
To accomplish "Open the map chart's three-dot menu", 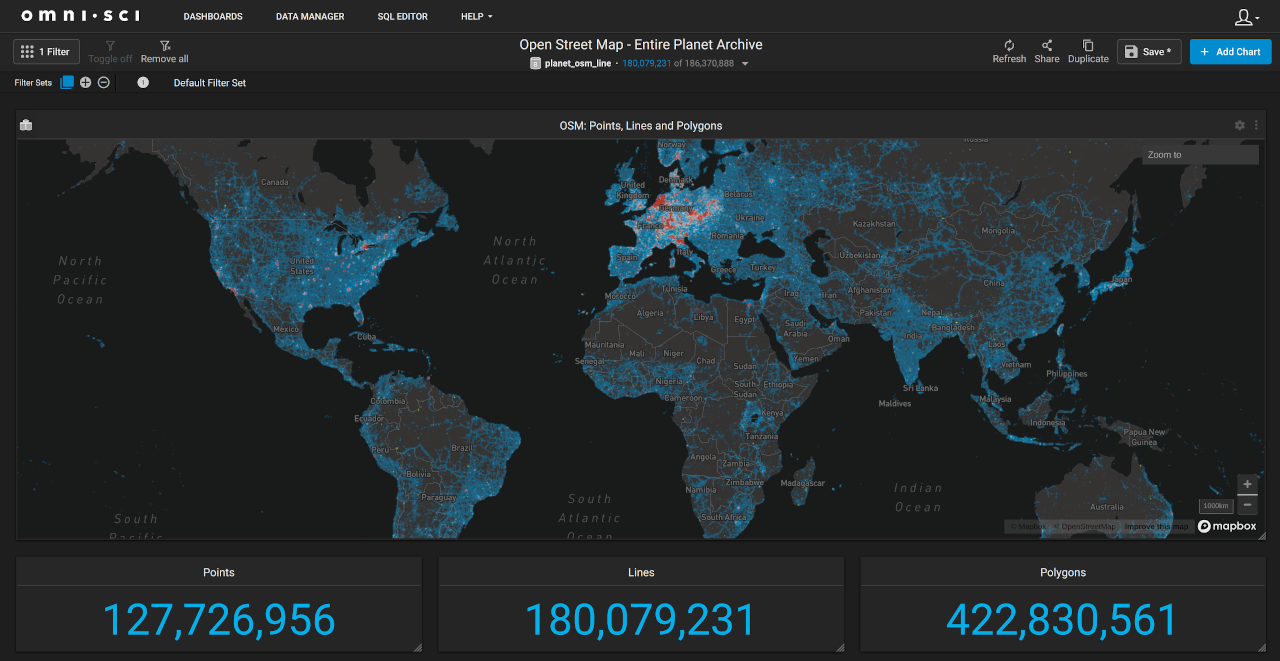I will 1256,126.
